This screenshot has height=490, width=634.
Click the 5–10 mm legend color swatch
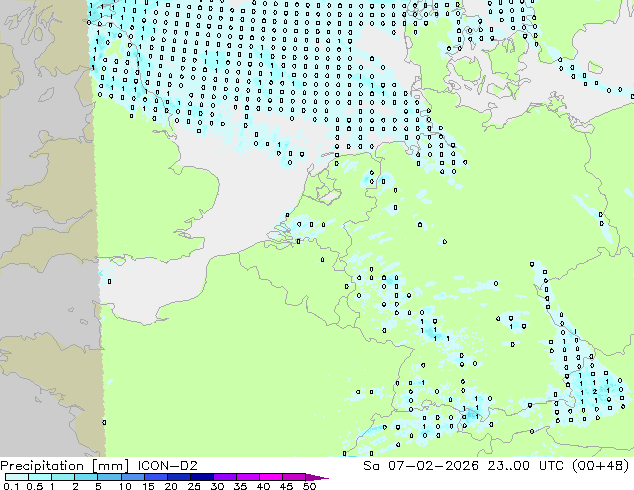coord(109,477)
